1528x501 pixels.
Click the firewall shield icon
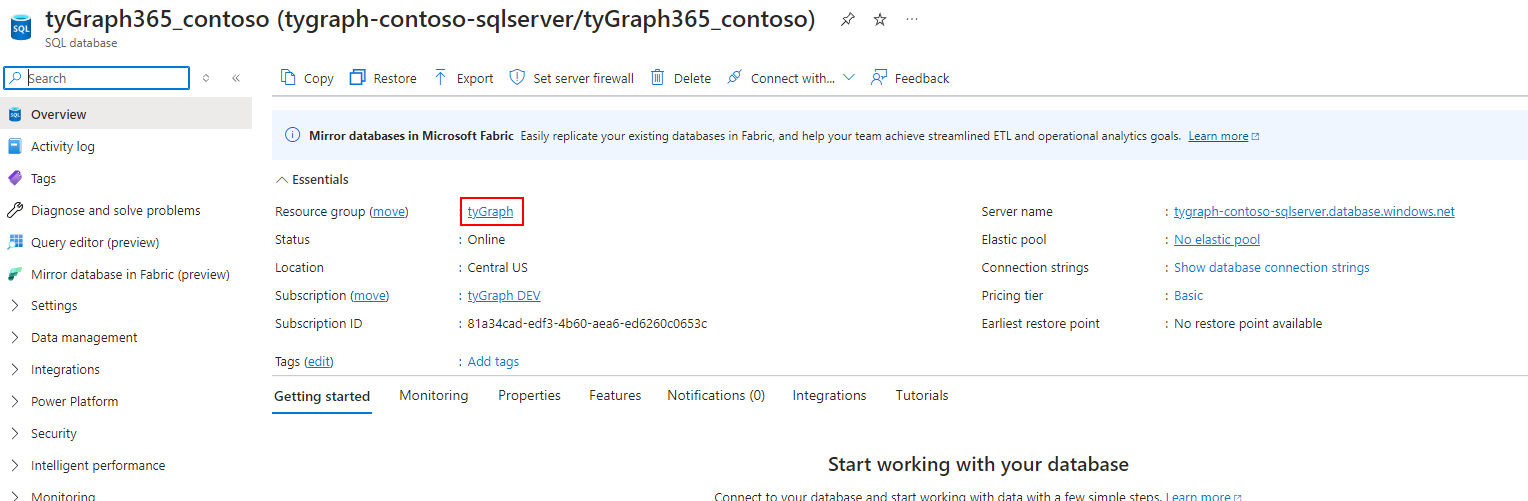517,78
